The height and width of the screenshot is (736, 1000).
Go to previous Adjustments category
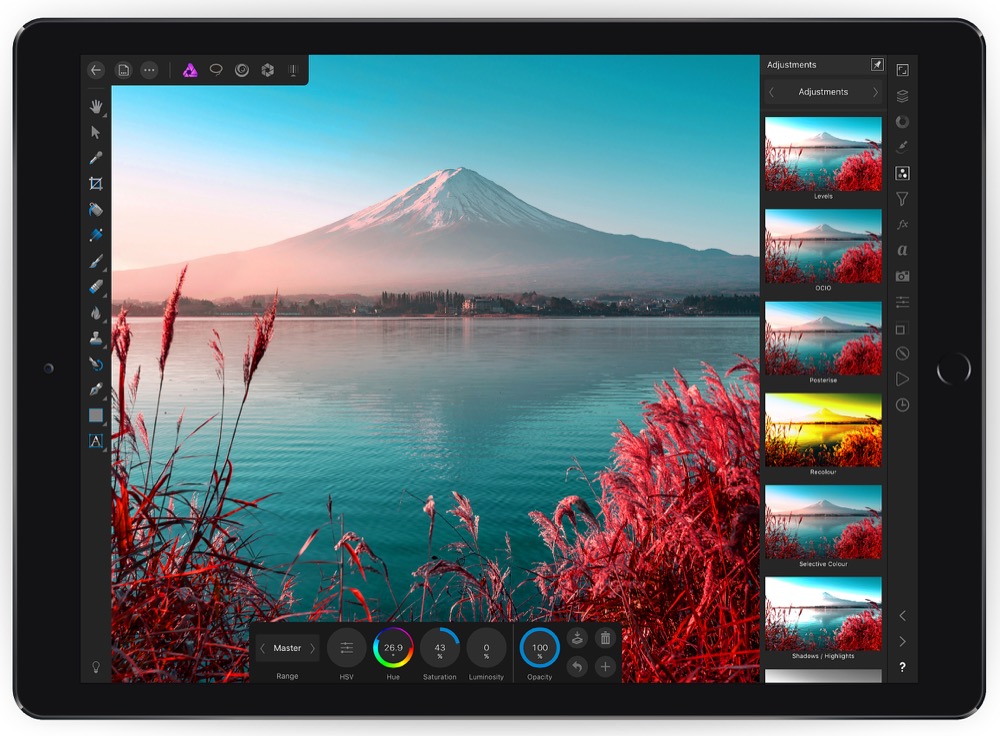click(x=771, y=92)
